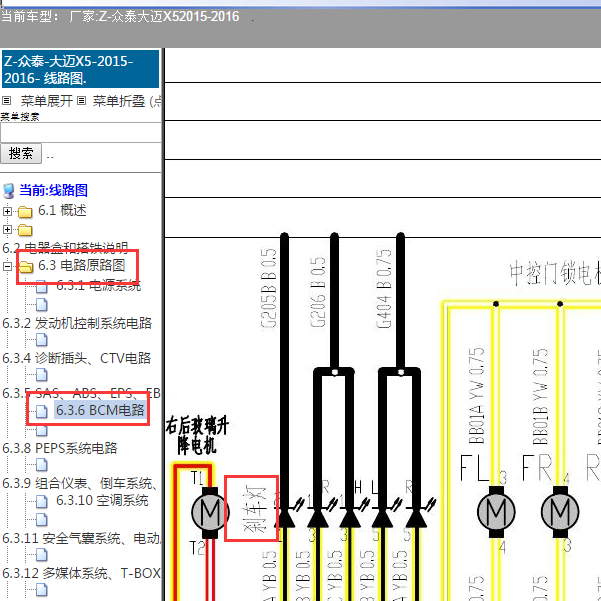The height and width of the screenshot is (601, 601).
Task: Click the G404 B 0.75 wire label
Action: (384, 288)
